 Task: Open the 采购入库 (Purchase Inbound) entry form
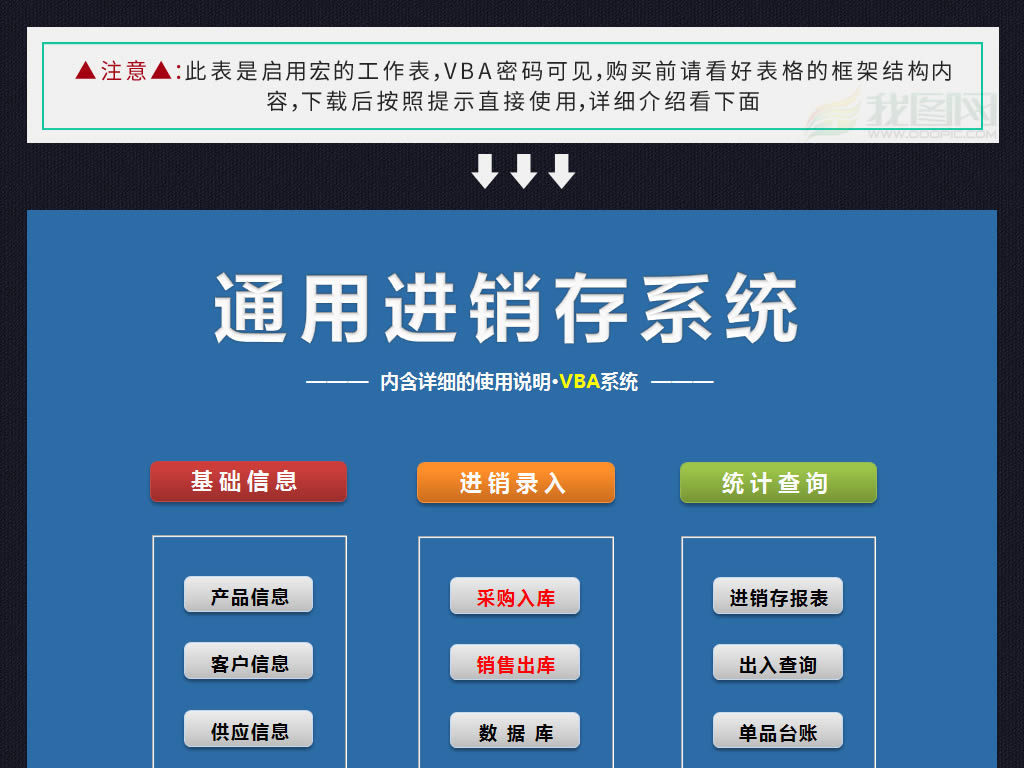click(x=515, y=596)
